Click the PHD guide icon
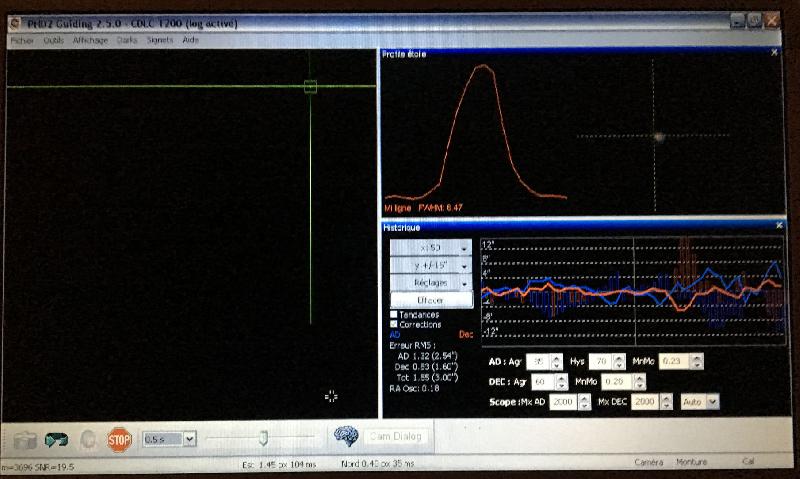Image resolution: width=800 pixels, height=479 pixels. coord(88,440)
